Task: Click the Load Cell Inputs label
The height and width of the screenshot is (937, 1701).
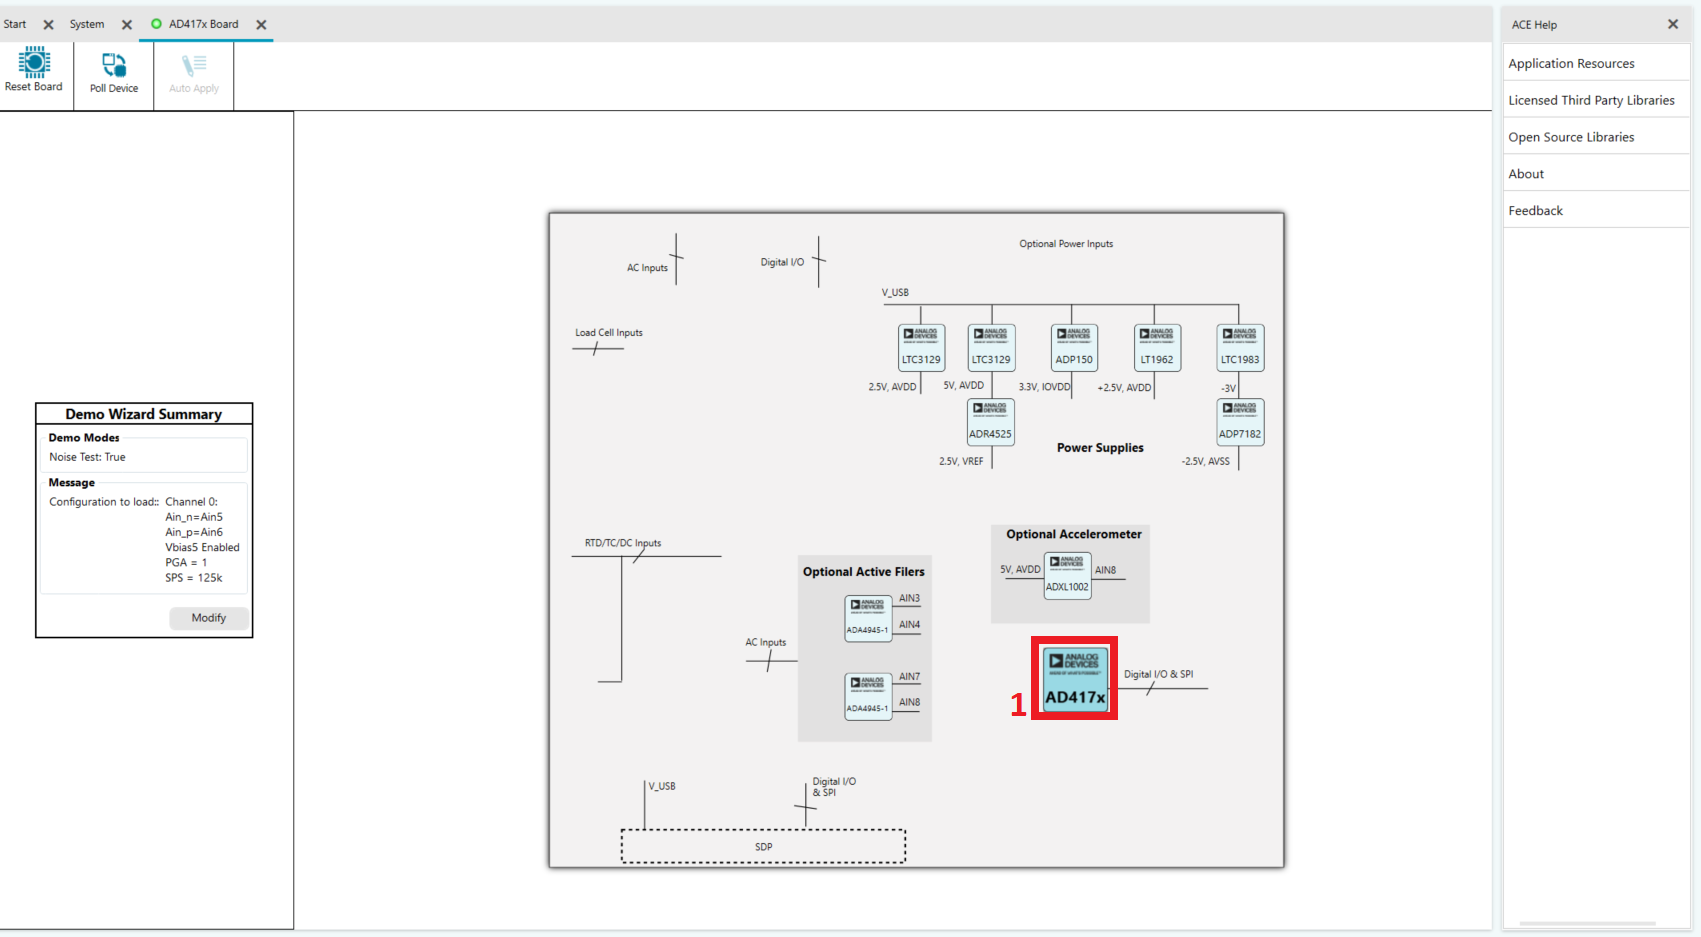Action: (609, 333)
